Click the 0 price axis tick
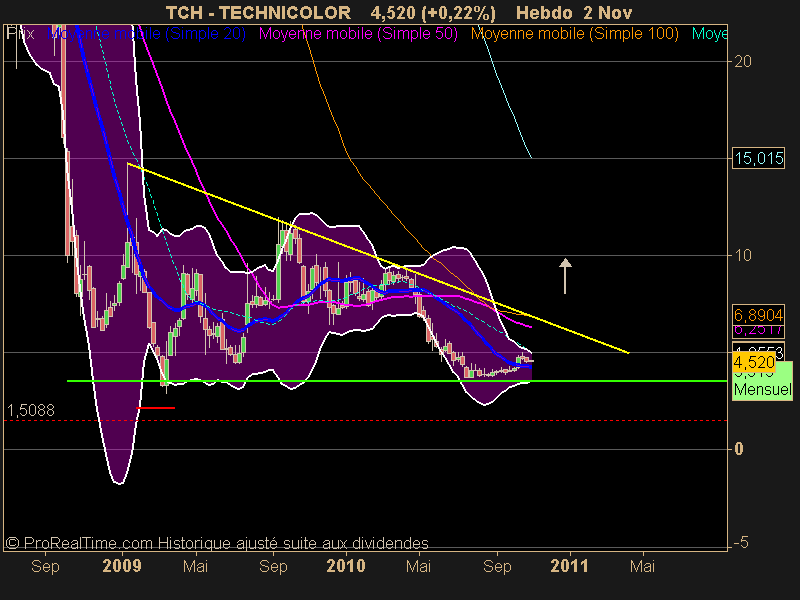The height and width of the screenshot is (600, 800). pos(739,449)
